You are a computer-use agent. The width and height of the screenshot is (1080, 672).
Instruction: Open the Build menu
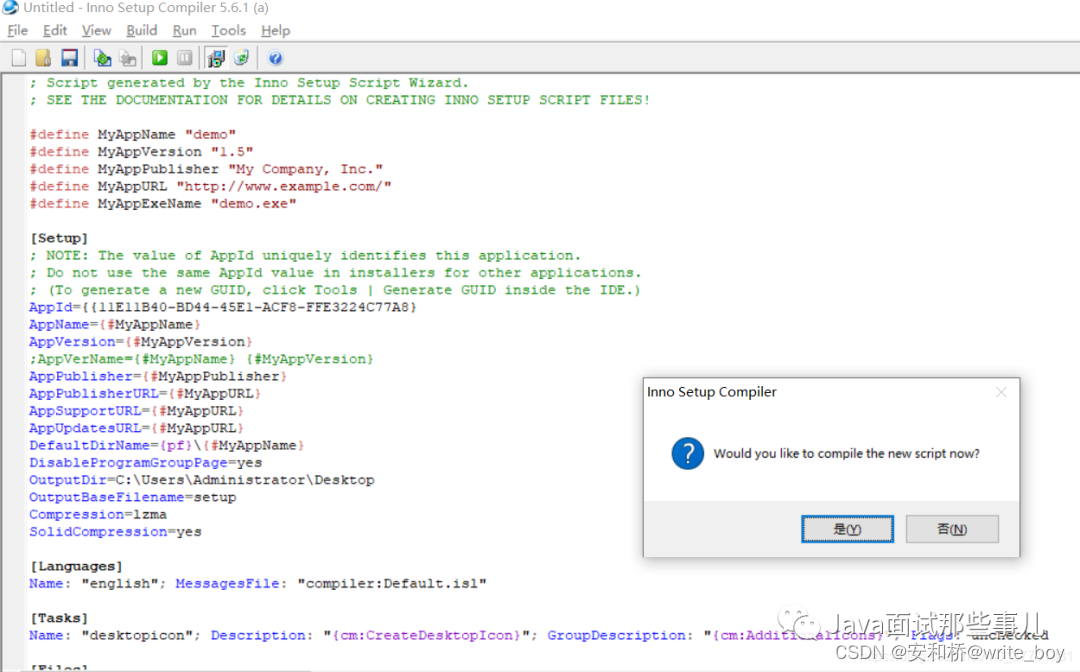click(x=142, y=30)
